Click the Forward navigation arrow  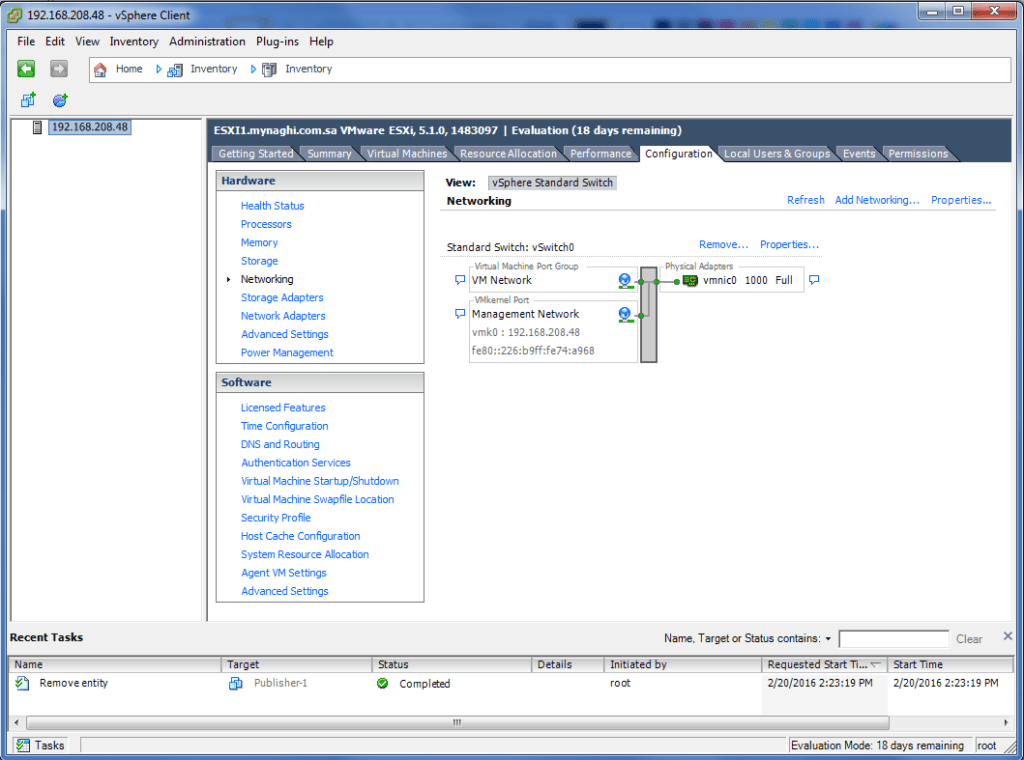(x=58, y=68)
